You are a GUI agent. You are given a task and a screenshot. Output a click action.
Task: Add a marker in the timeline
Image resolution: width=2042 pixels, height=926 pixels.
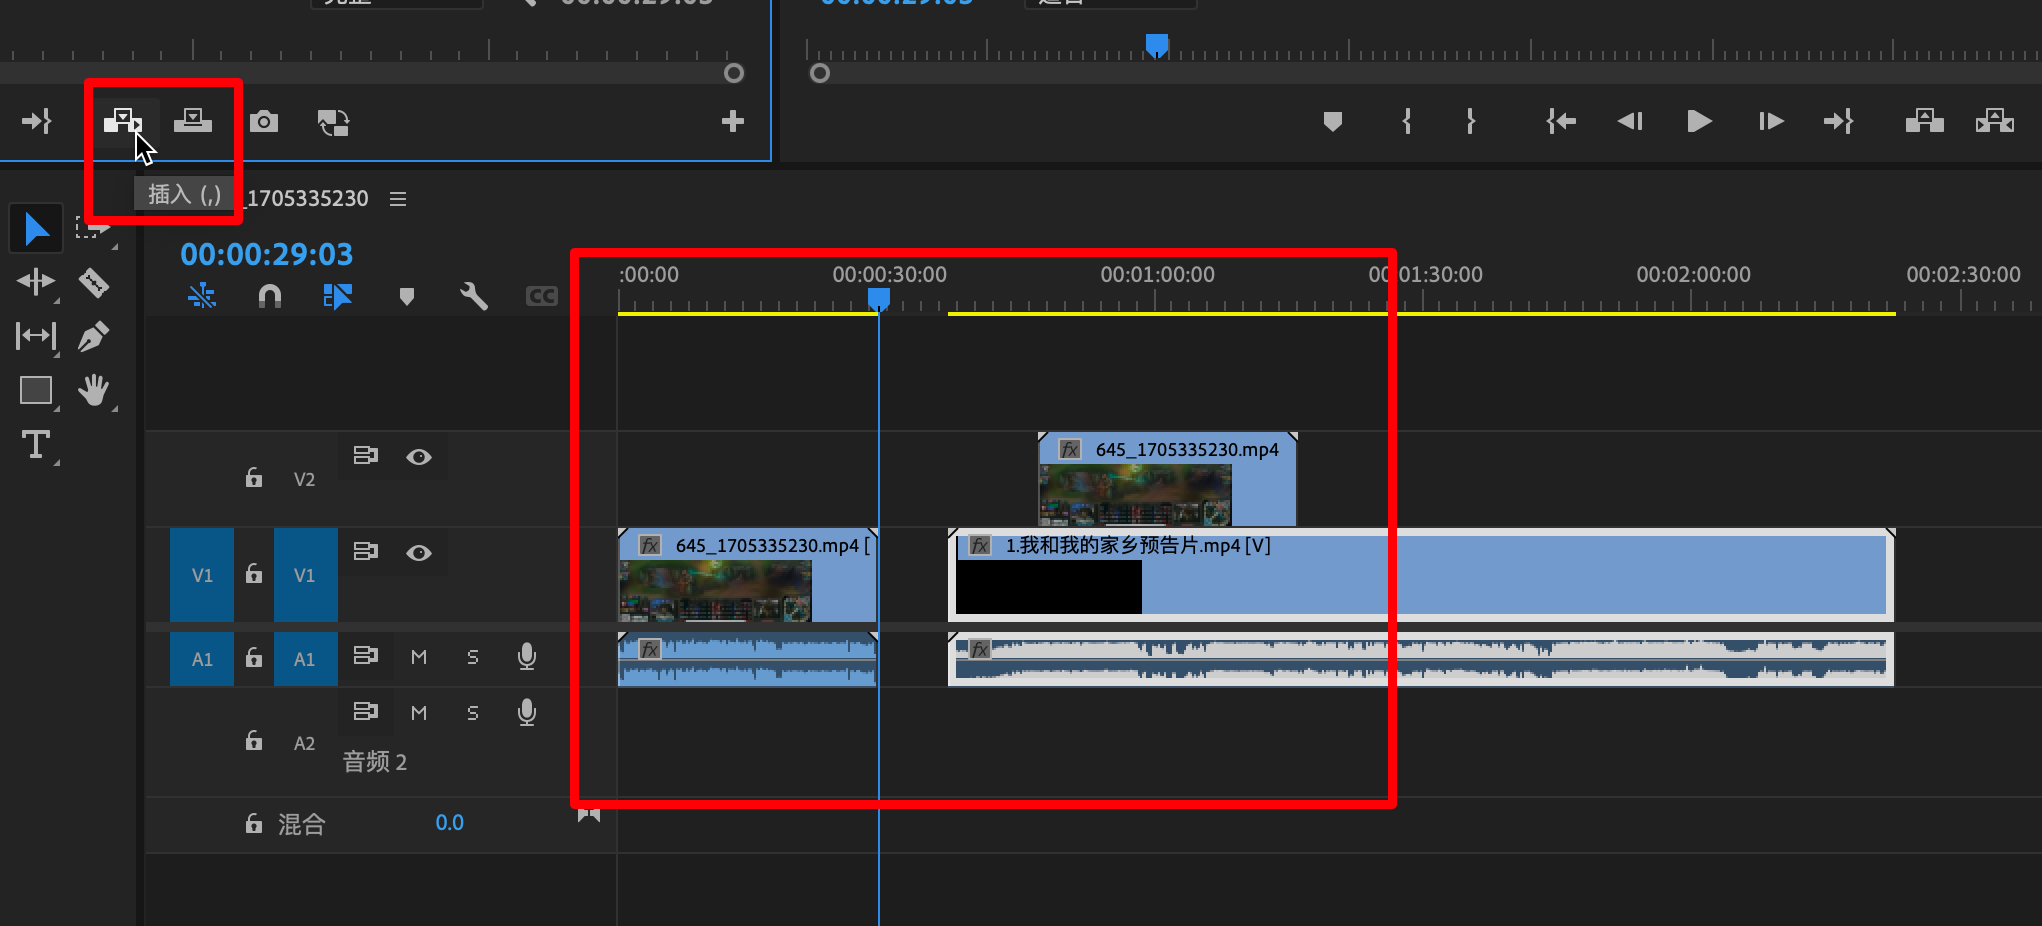coord(406,296)
